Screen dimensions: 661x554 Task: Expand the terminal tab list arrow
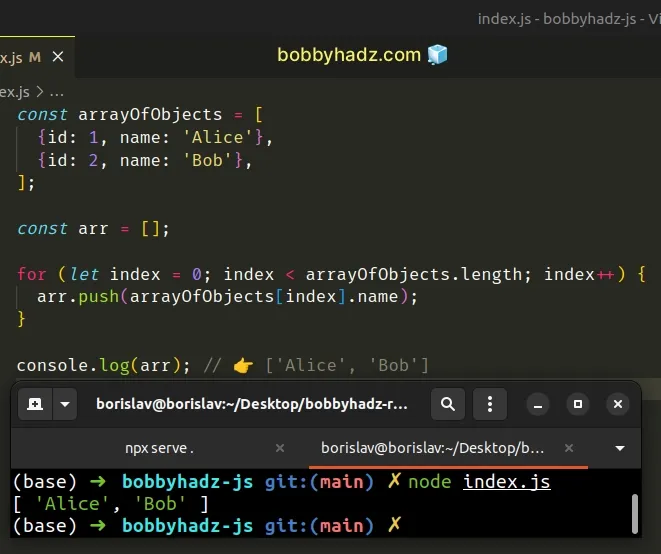pos(620,448)
